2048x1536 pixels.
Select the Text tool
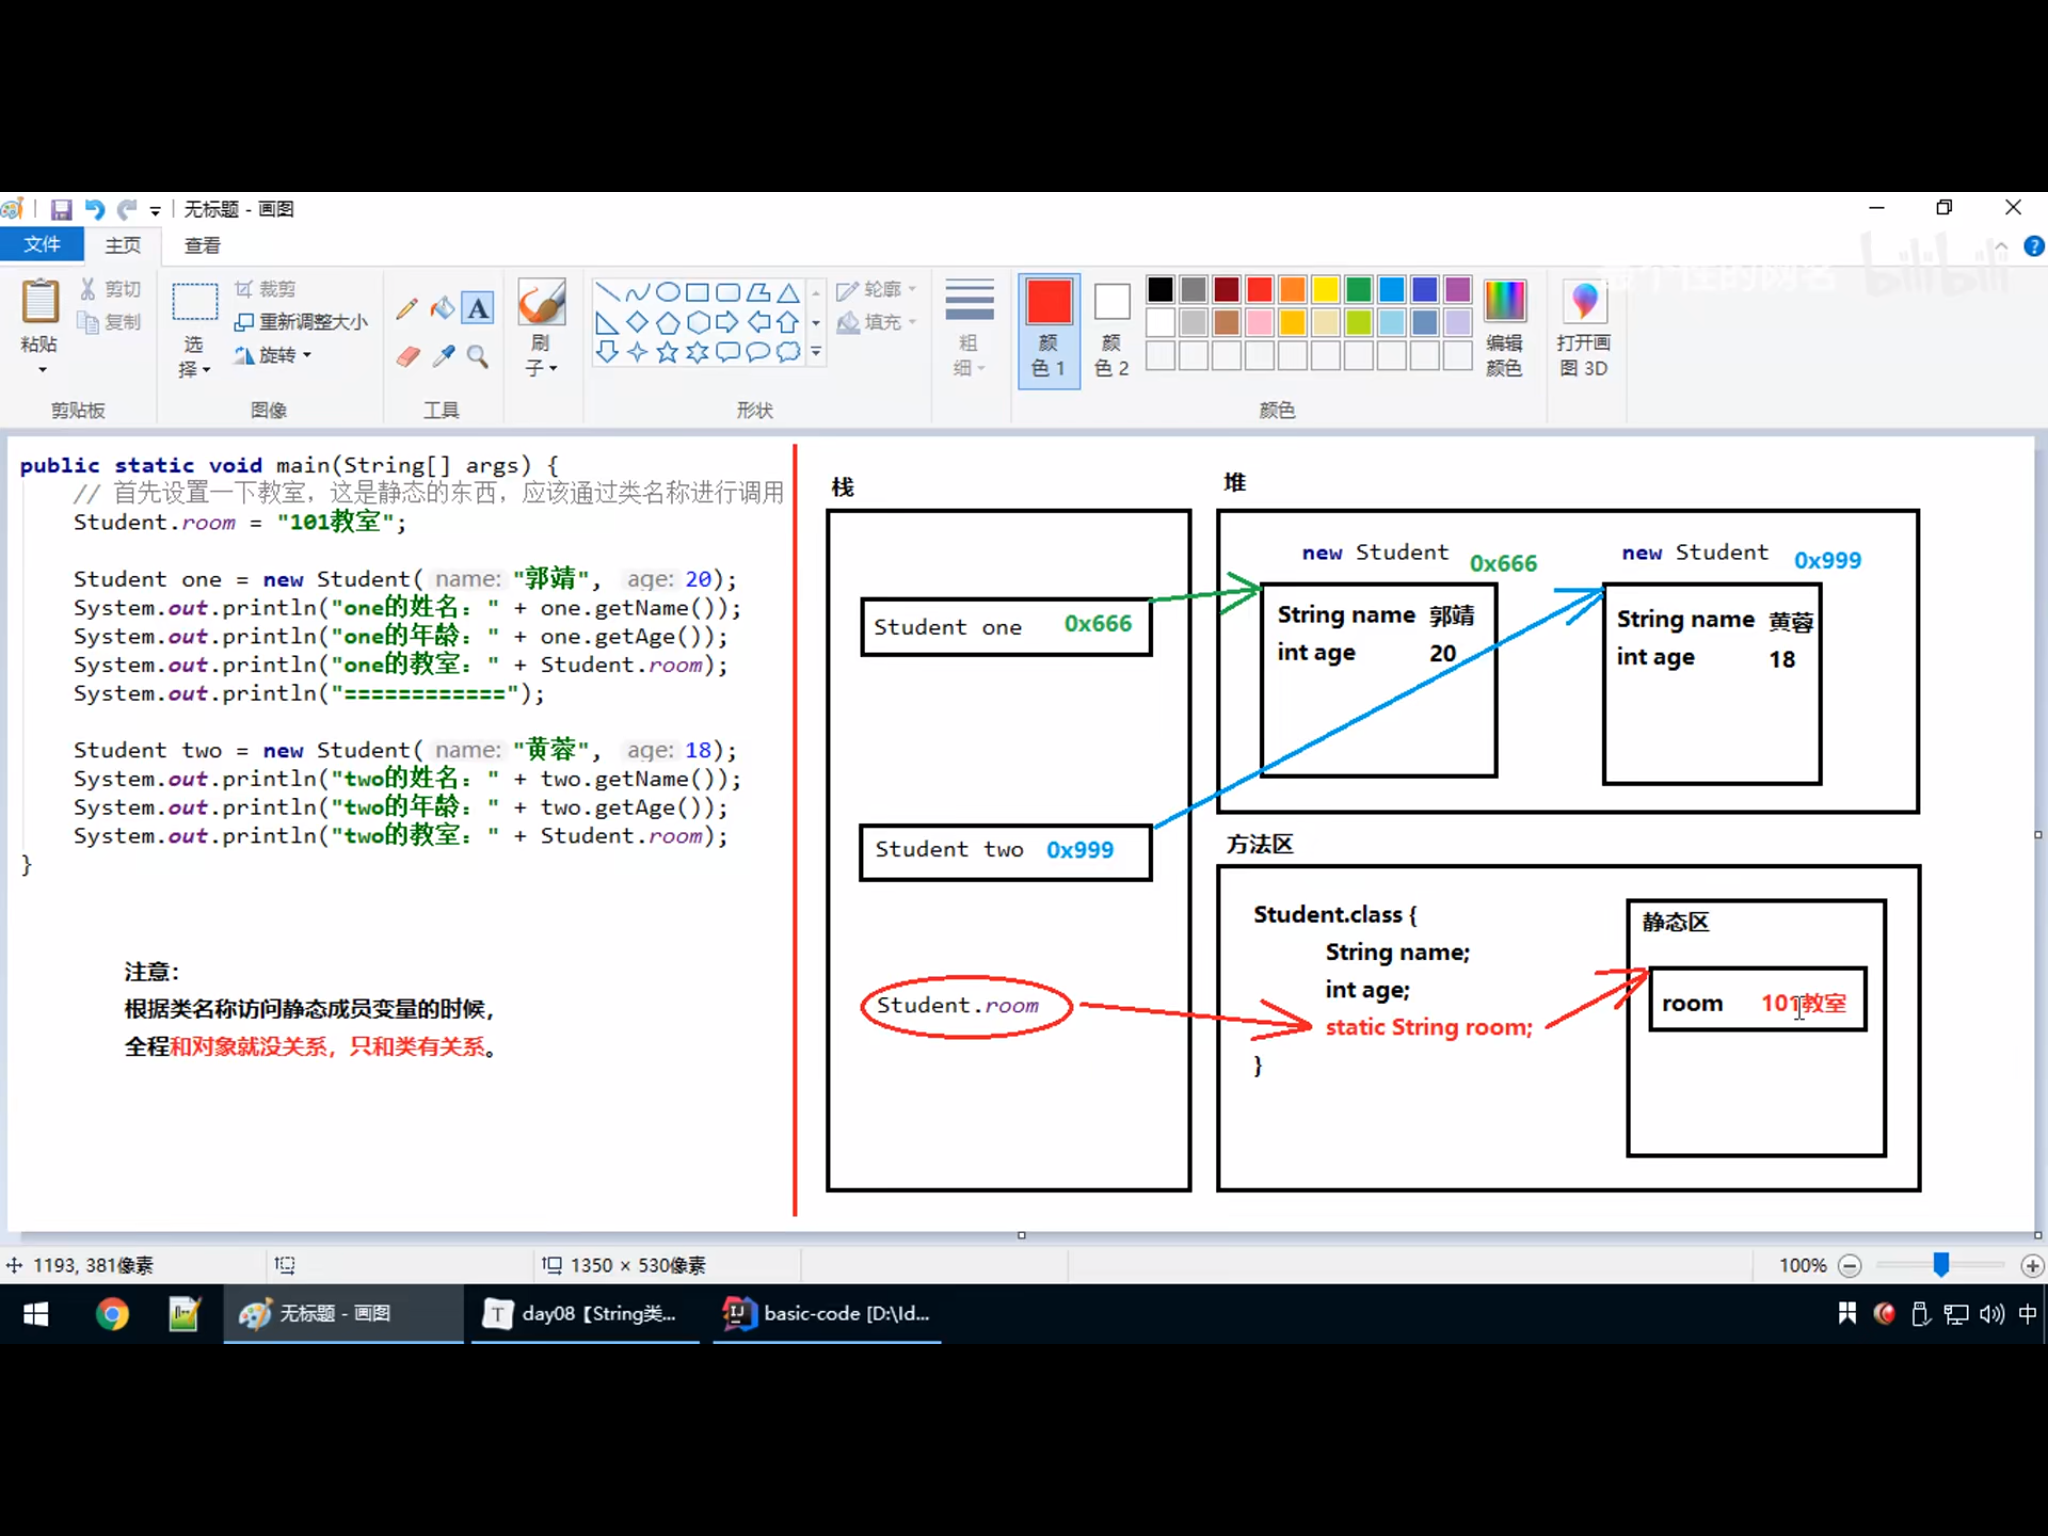point(478,309)
